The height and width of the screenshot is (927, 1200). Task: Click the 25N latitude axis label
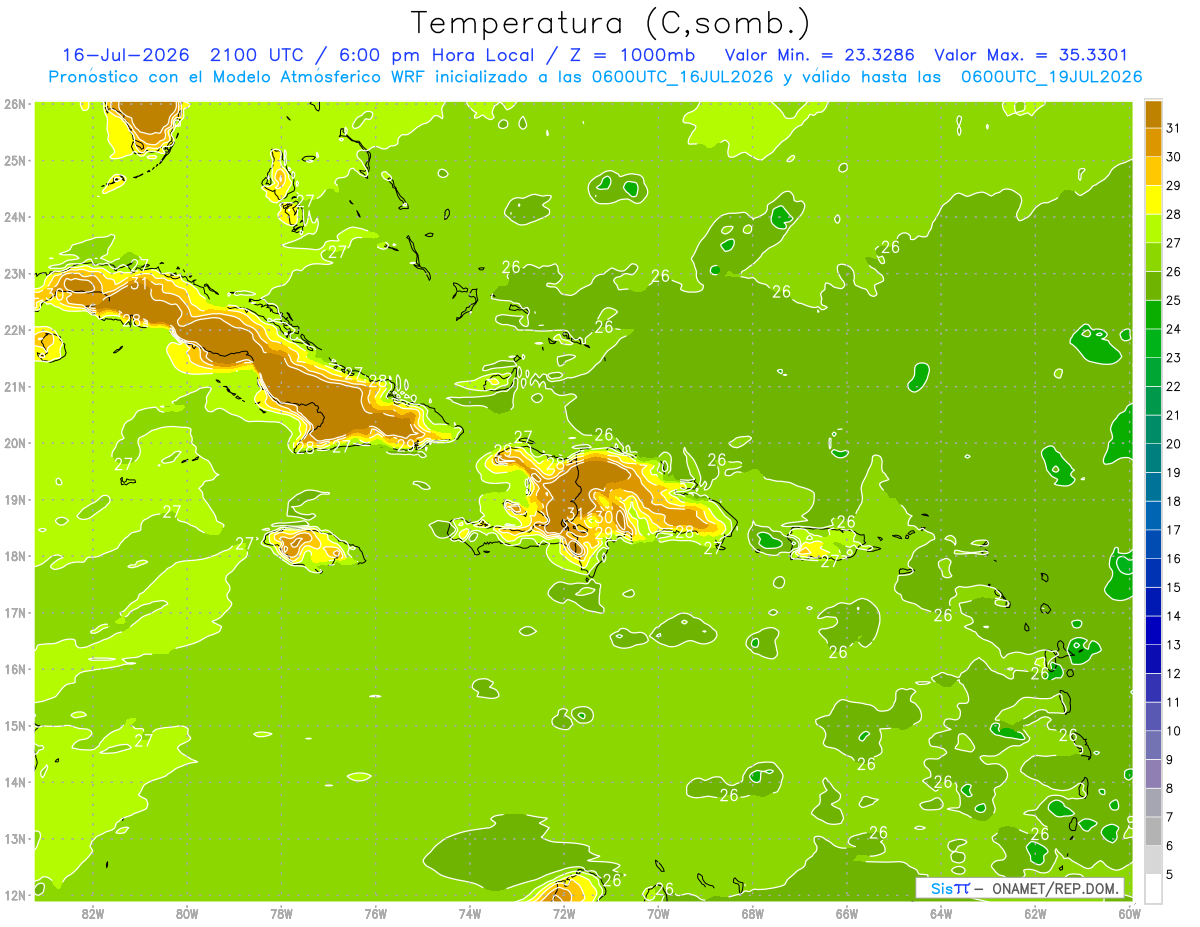[x=15, y=160]
